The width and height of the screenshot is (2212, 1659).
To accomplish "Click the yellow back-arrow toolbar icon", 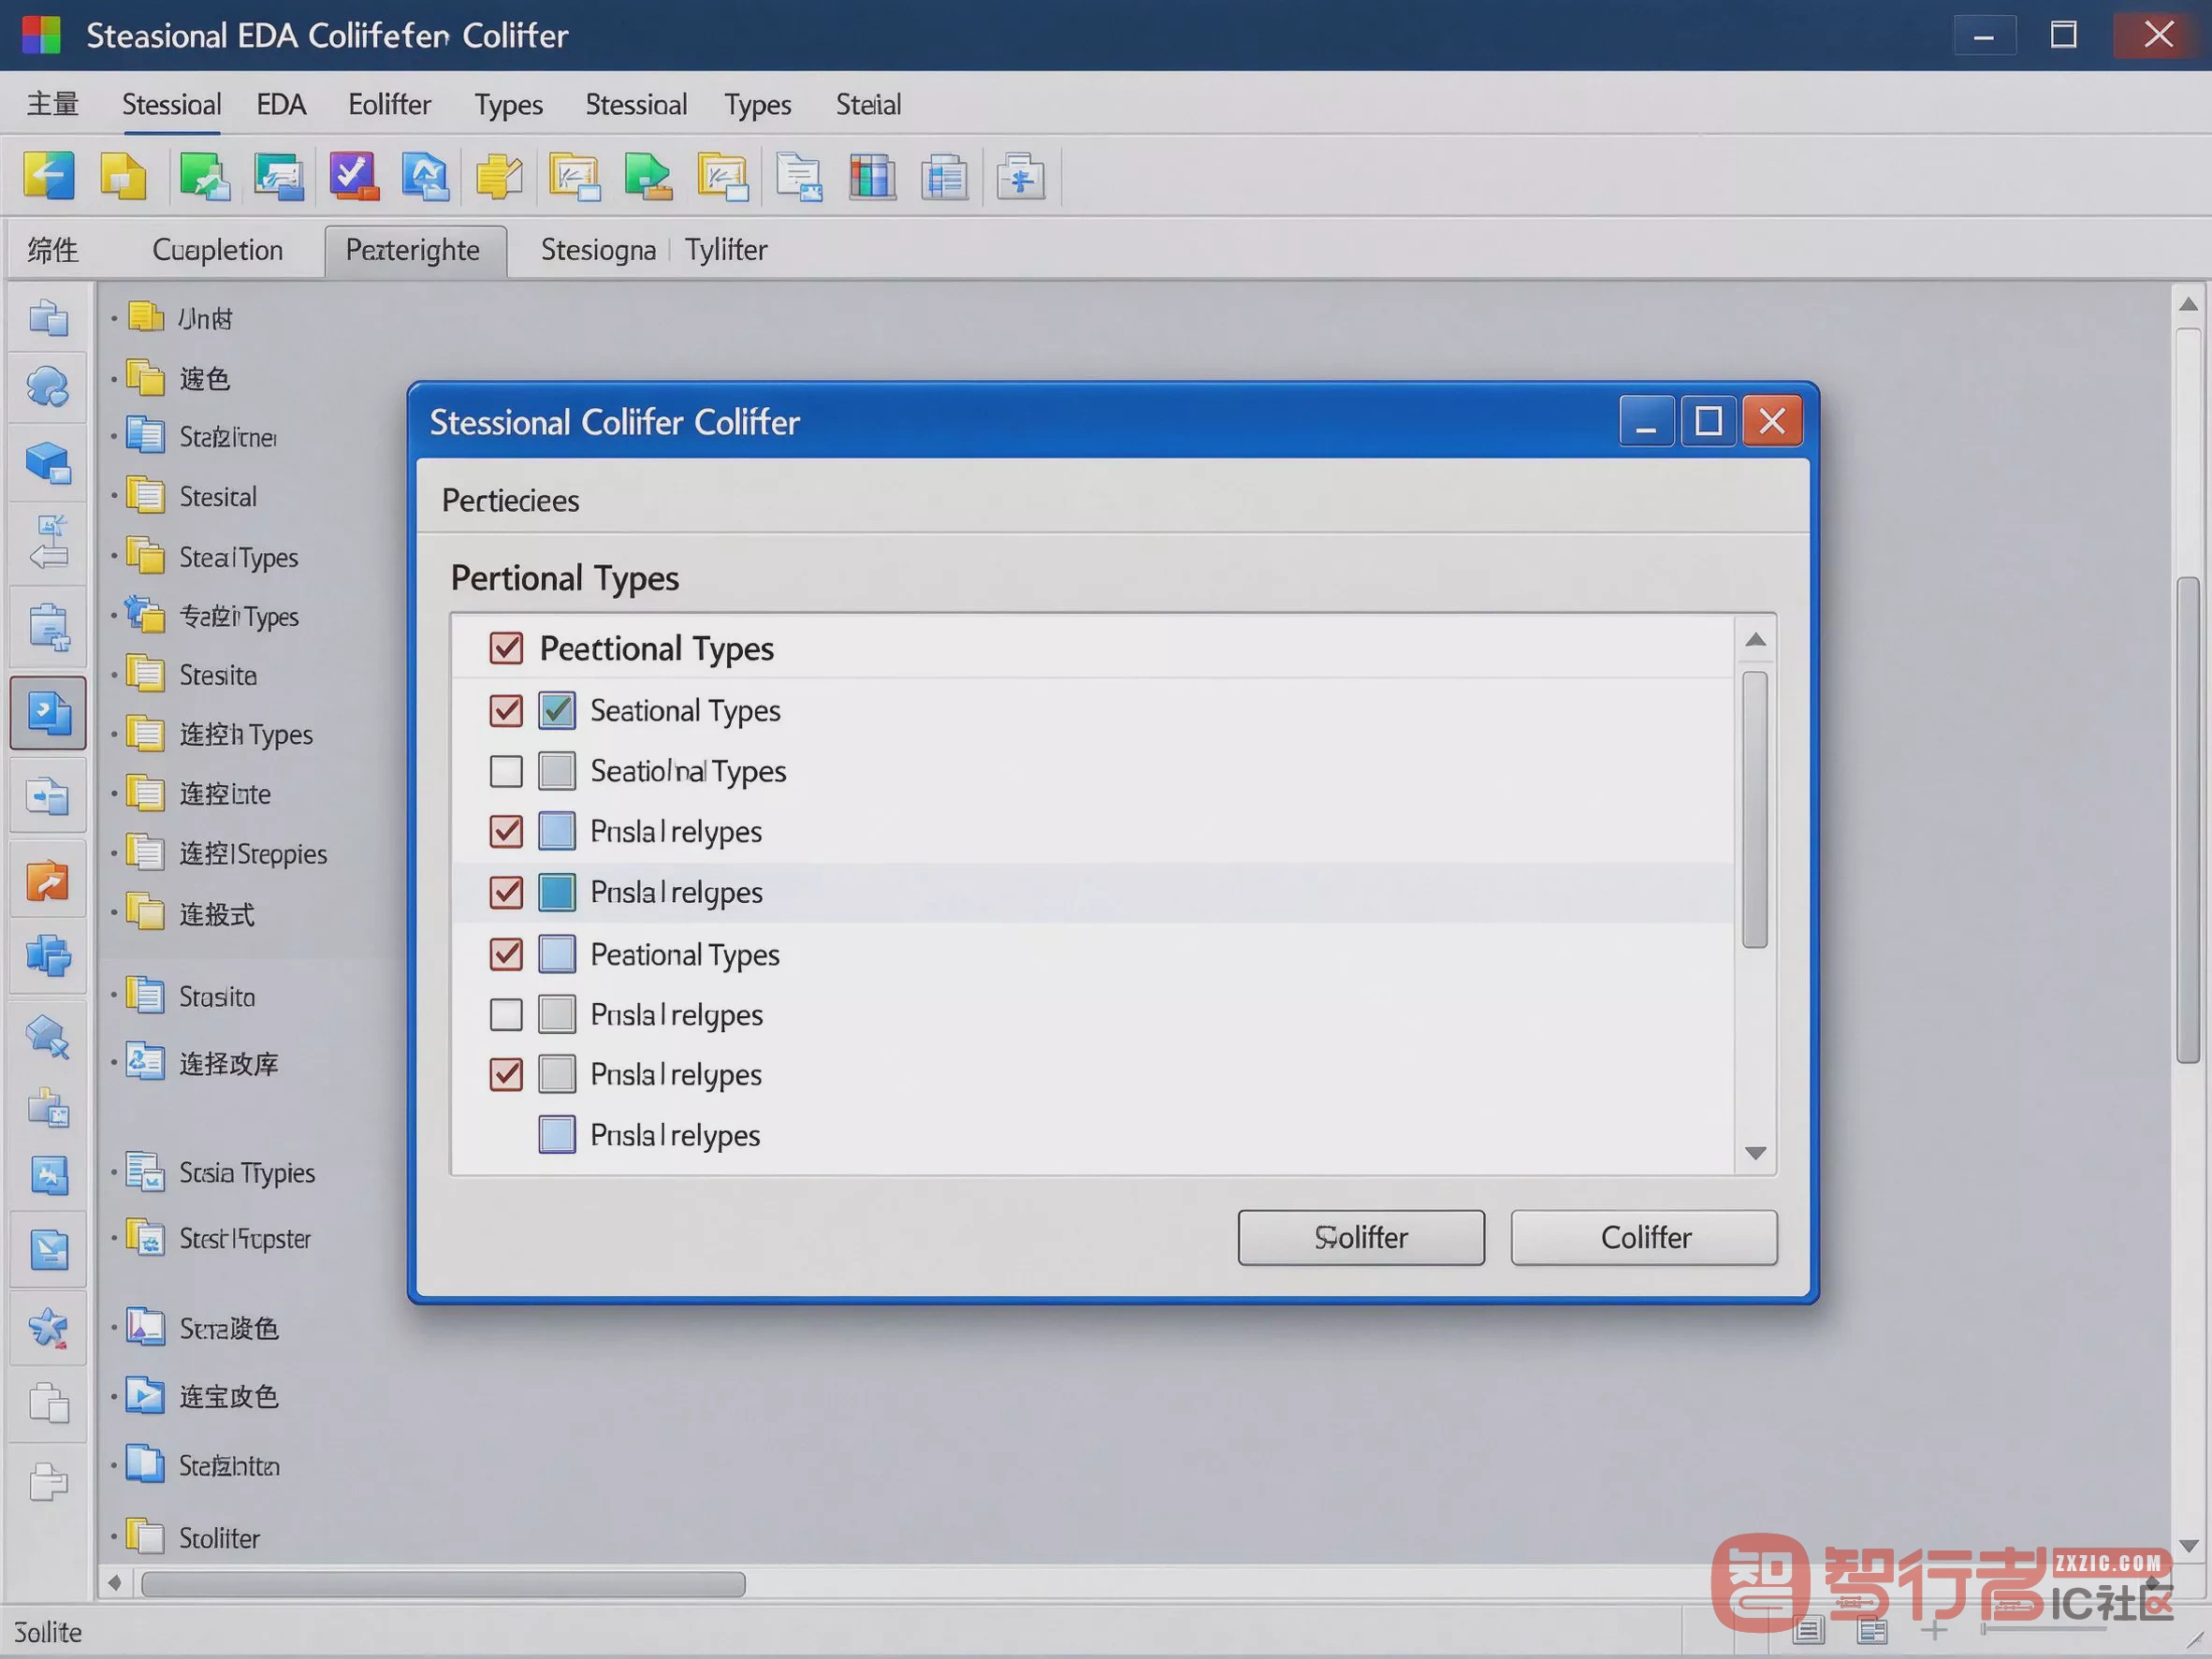I will pyautogui.click(x=48, y=176).
